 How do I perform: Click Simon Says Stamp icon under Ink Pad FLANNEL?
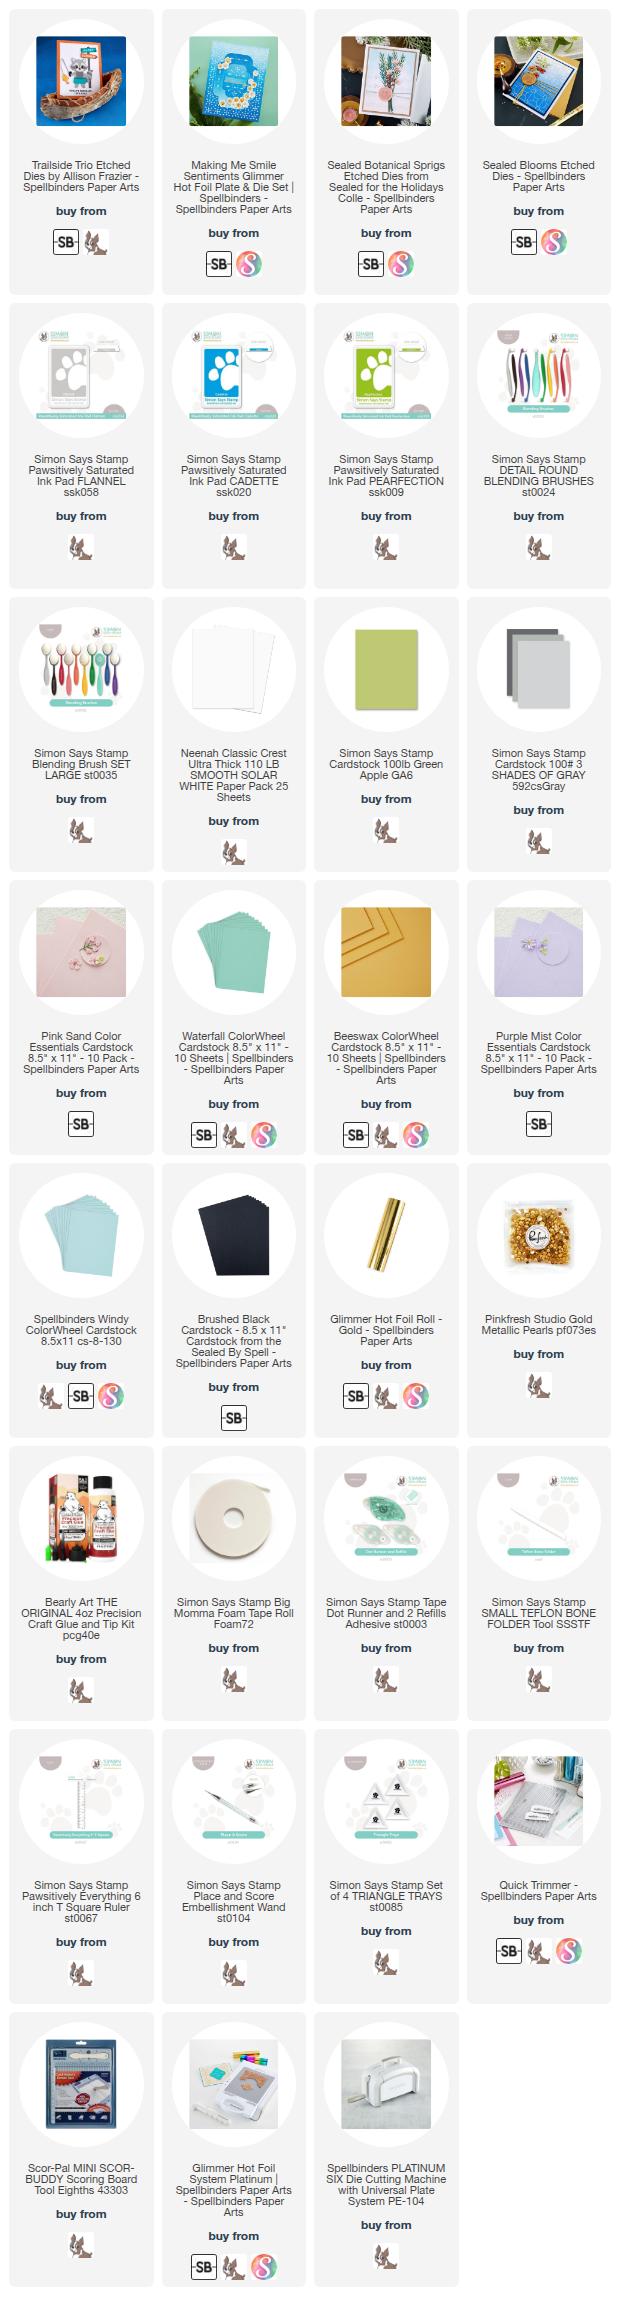pos(81,547)
